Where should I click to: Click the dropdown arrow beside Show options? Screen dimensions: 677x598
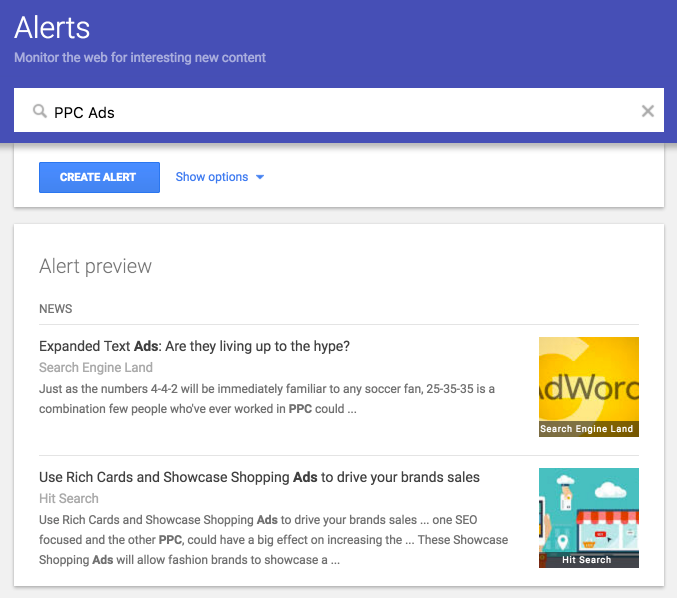click(x=260, y=177)
